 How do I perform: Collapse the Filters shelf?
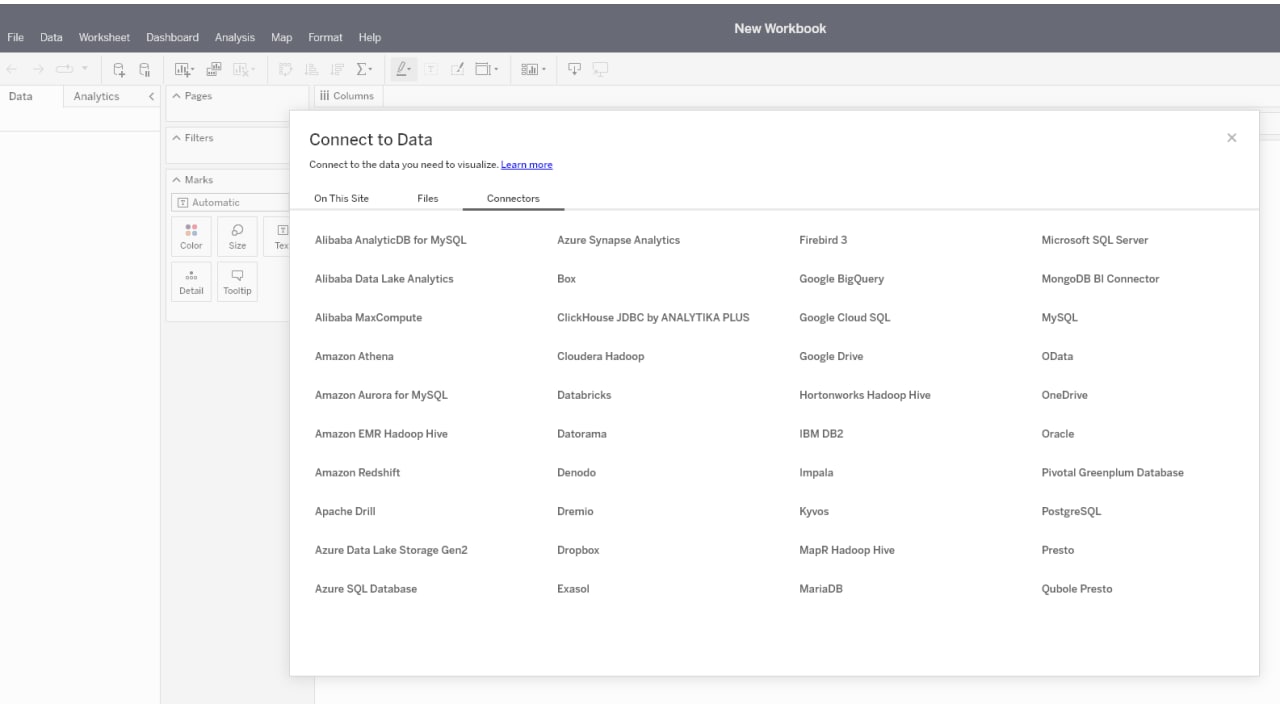[177, 138]
